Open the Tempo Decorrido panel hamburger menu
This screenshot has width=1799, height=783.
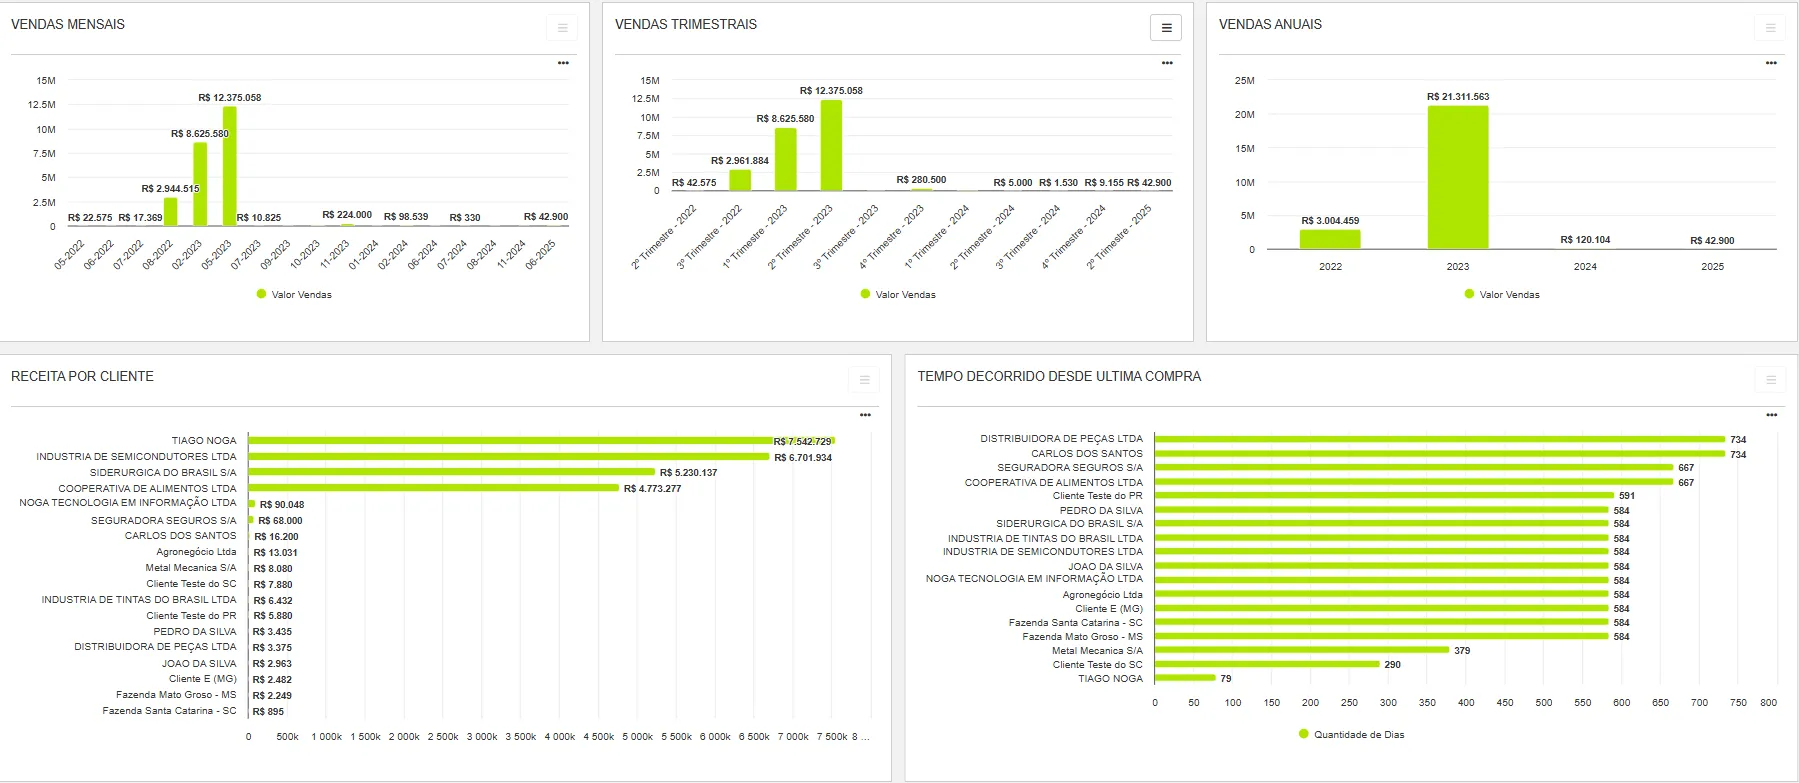[x=1770, y=380]
